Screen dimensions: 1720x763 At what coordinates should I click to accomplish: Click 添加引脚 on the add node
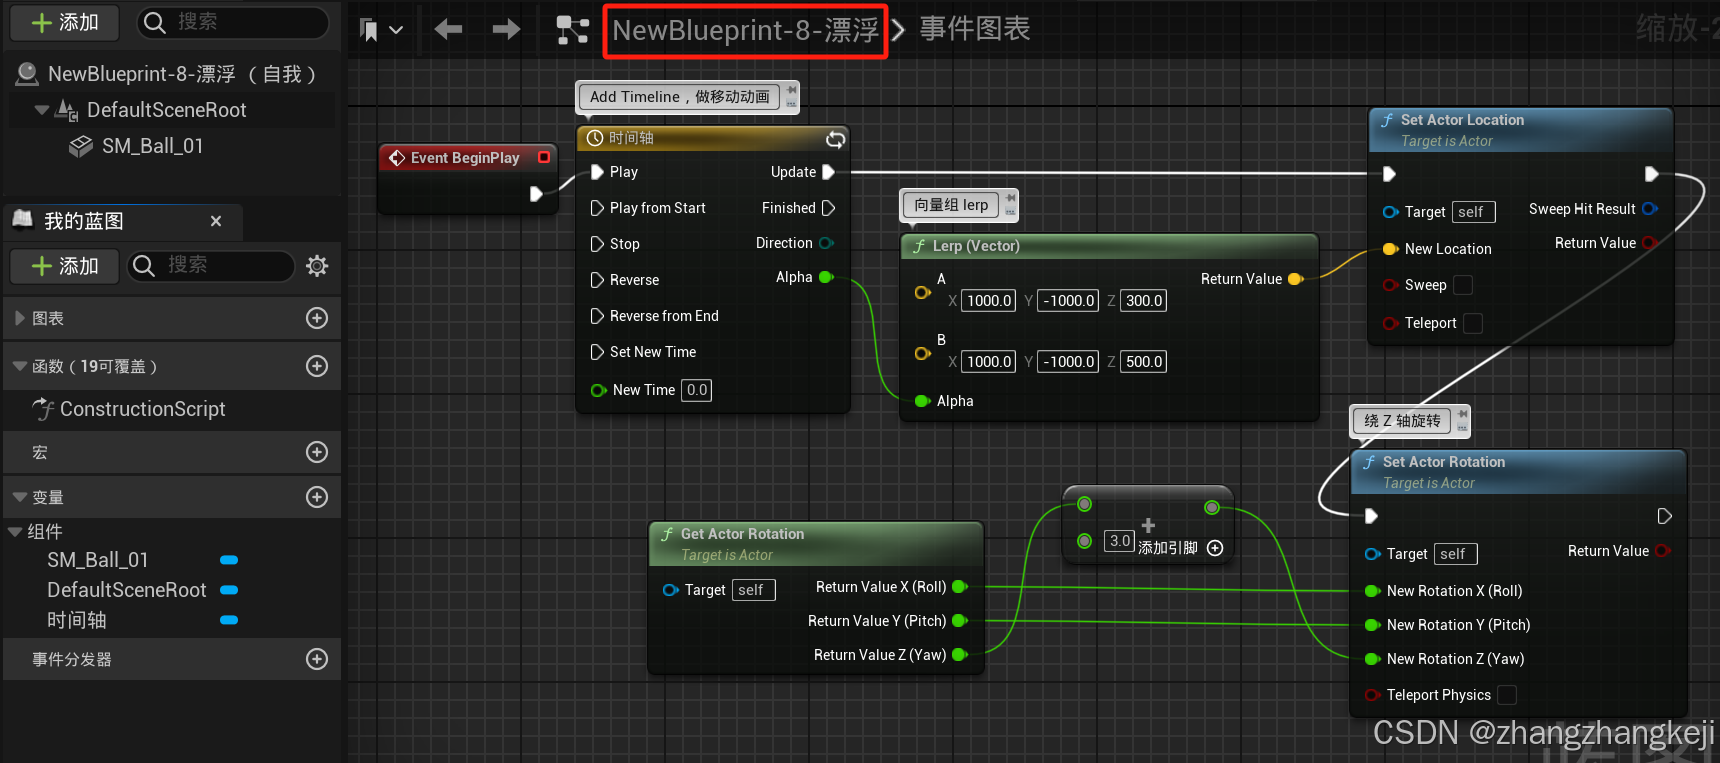(x=1181, y=548)
